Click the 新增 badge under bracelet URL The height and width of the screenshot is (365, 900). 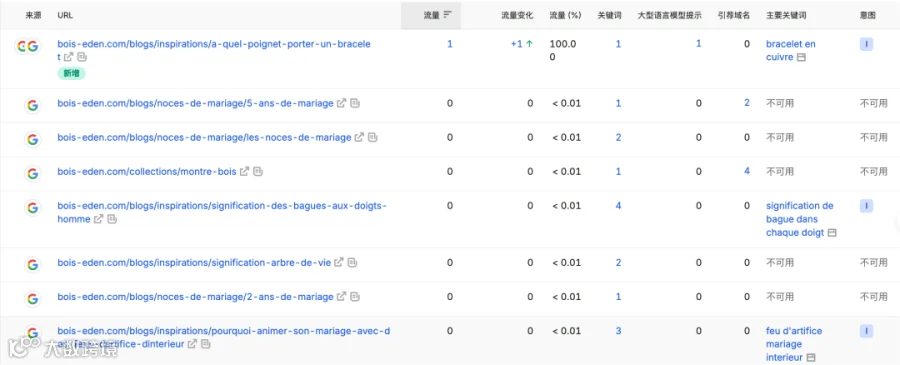pyautogui.click(x=71, y=73)
